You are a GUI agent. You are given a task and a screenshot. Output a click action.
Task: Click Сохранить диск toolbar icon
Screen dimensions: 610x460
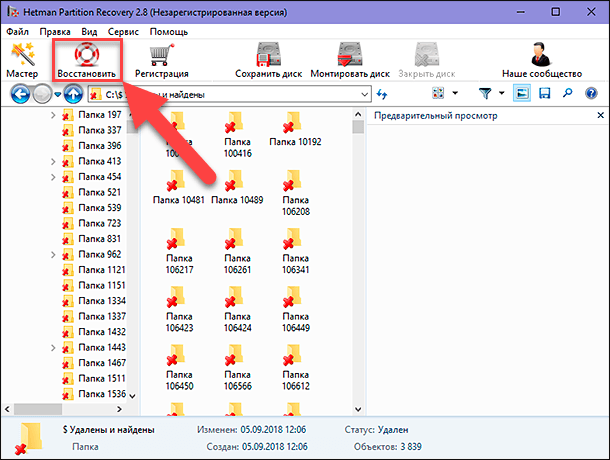click(268, 60)
